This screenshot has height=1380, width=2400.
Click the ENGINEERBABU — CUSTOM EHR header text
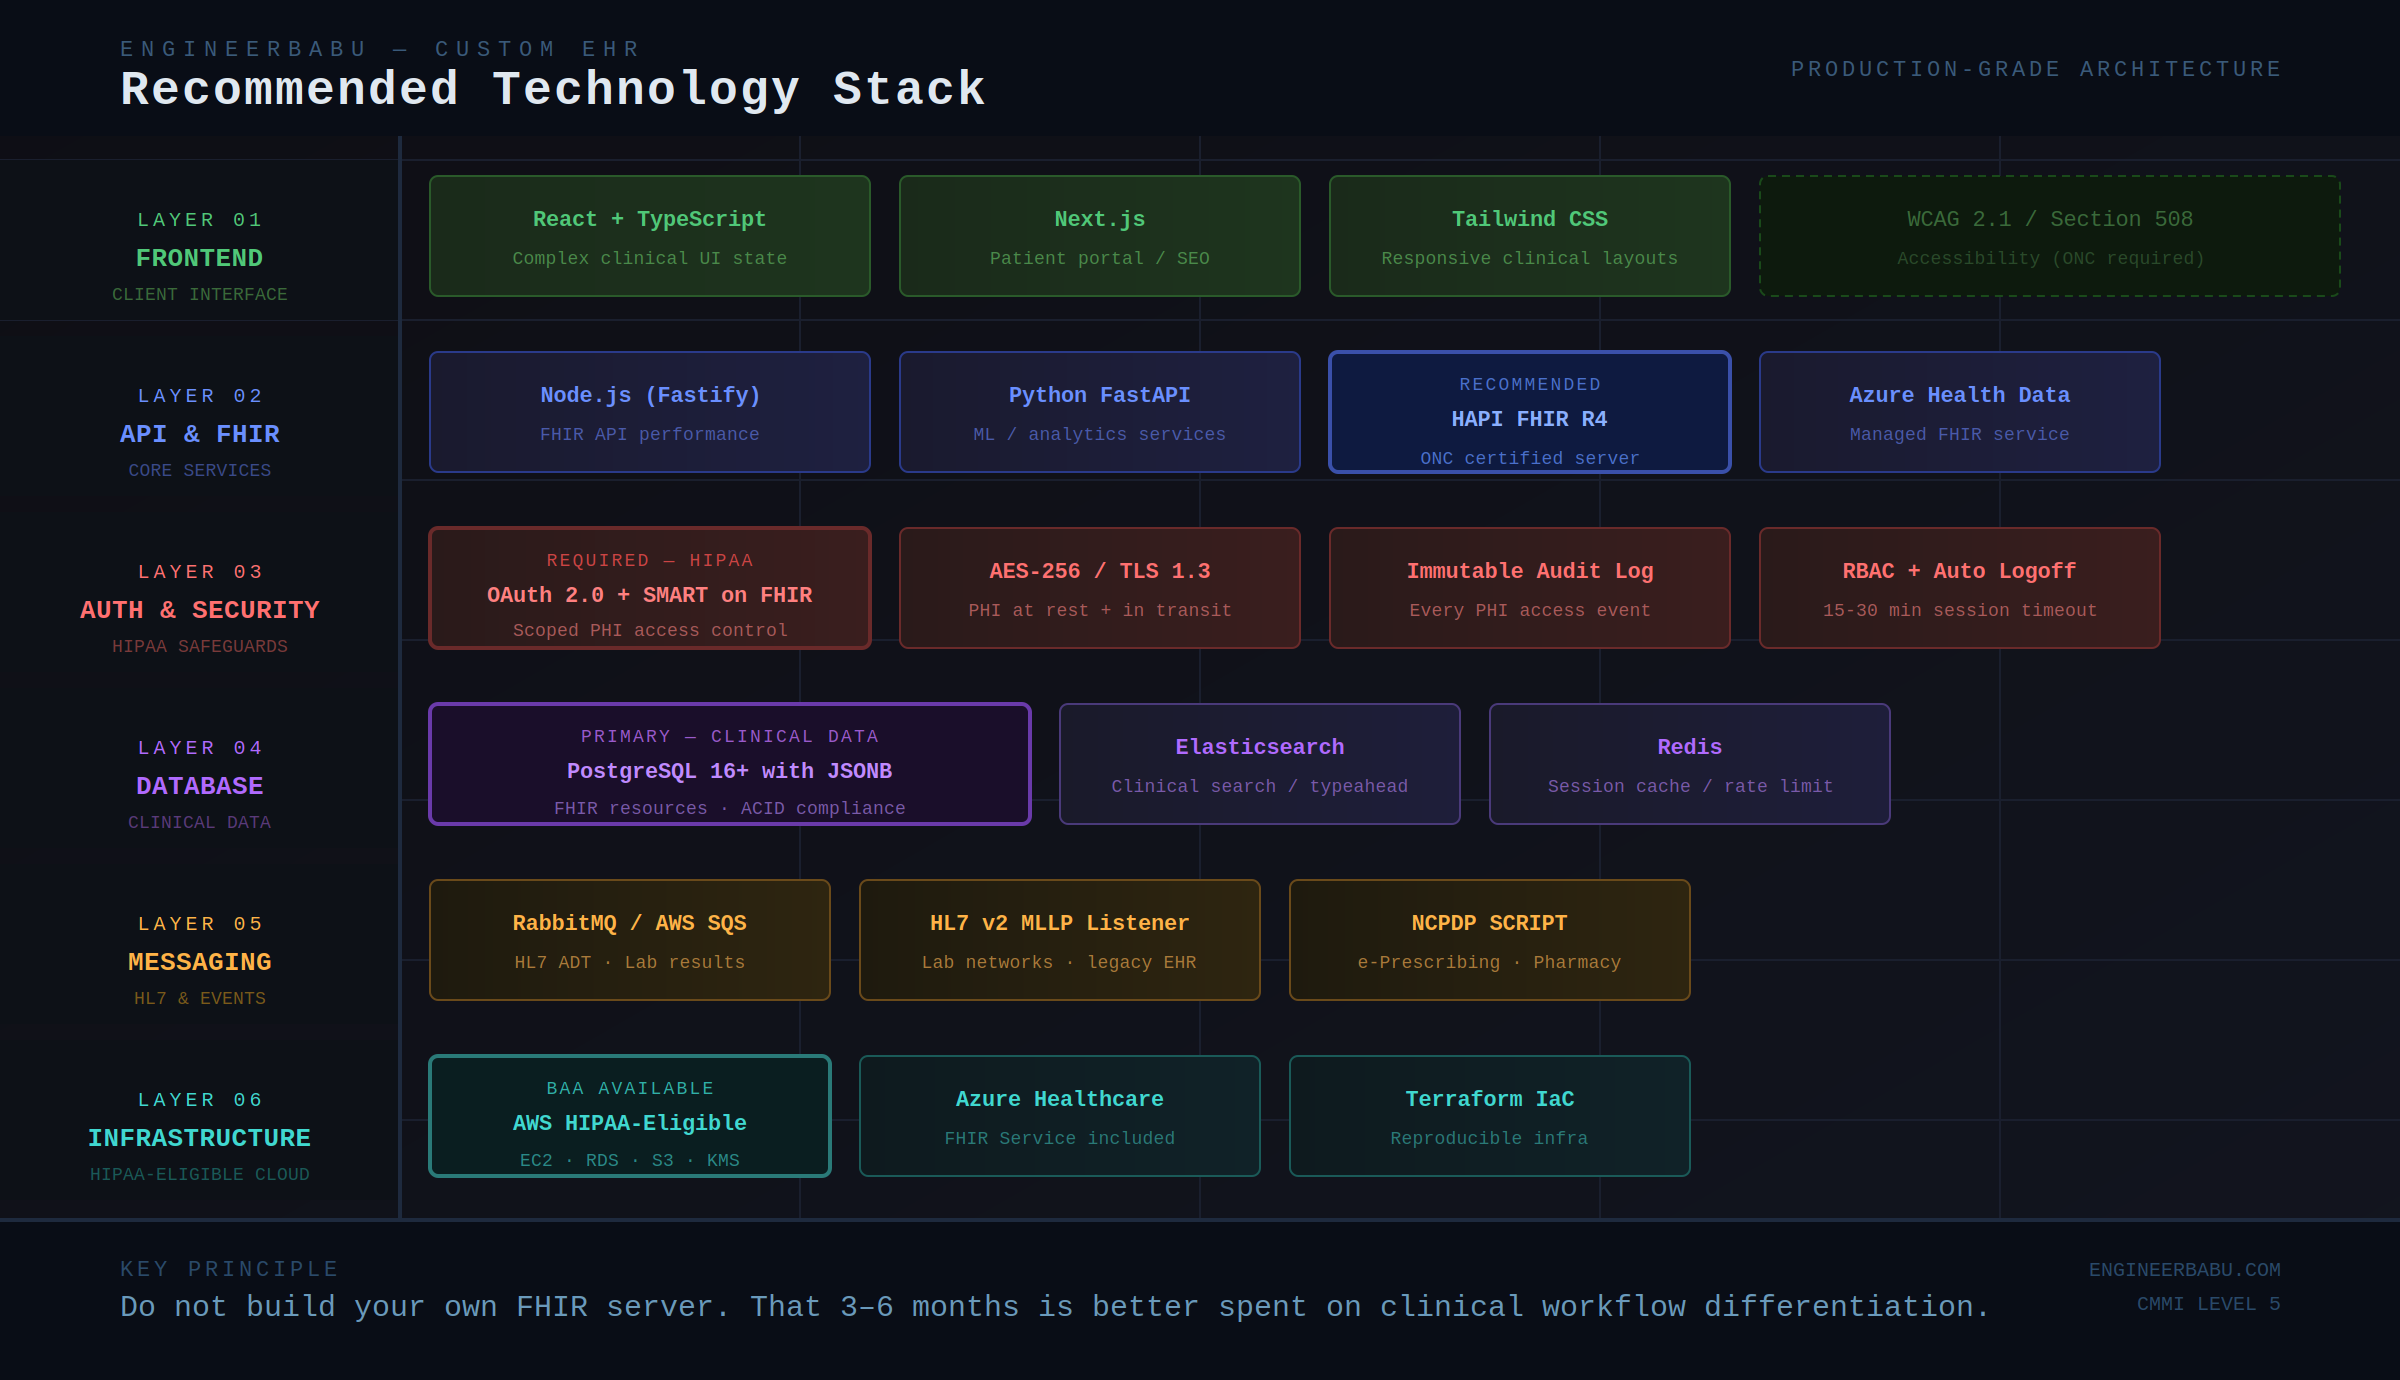(380, 49)
